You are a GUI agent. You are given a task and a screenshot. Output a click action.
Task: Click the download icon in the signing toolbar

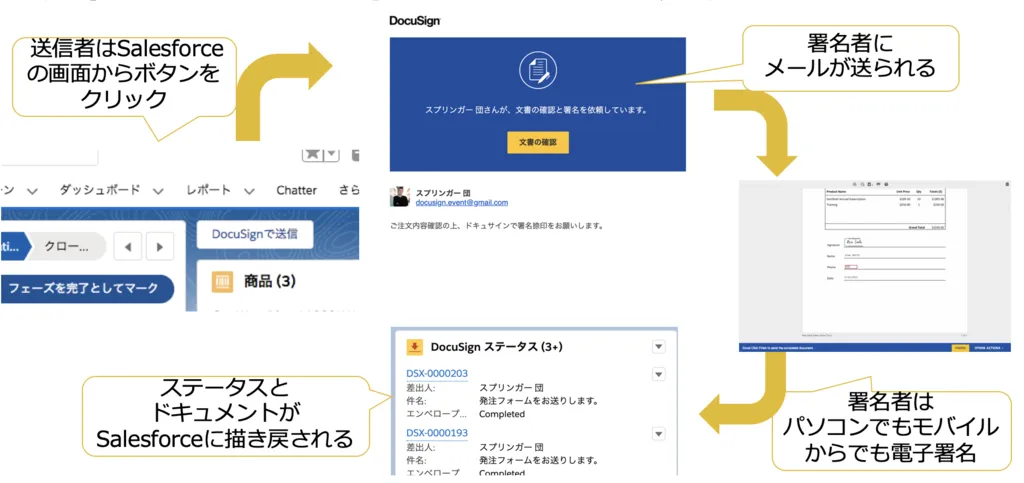[x=870, y=185]
